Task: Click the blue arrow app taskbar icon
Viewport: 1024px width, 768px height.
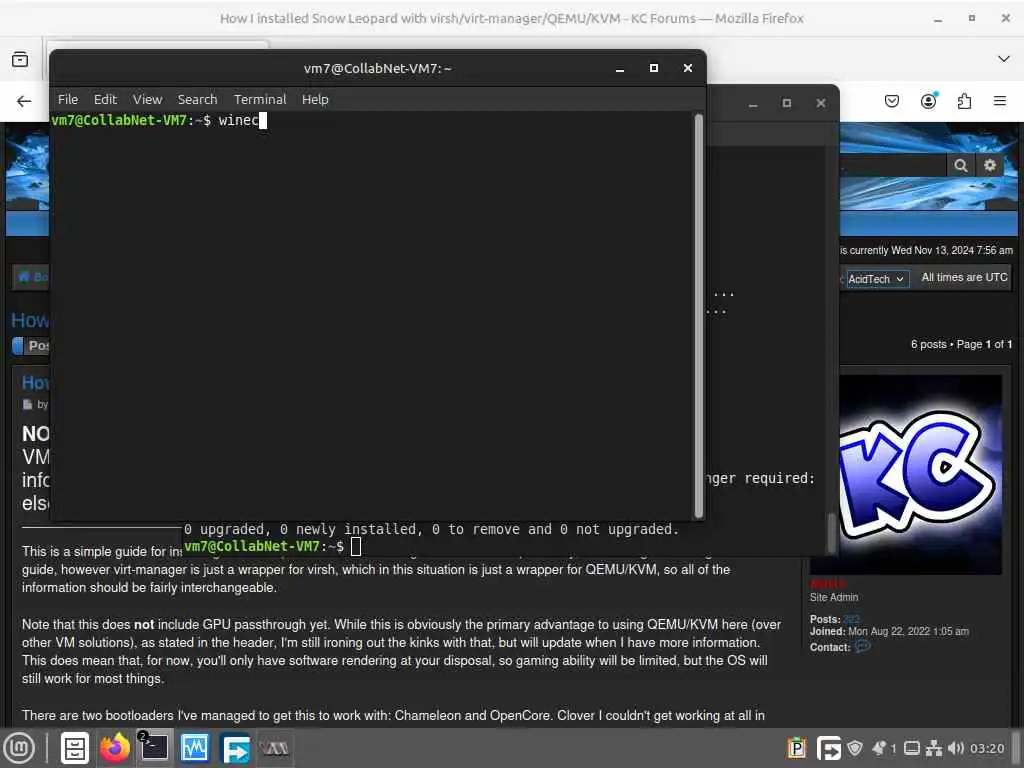Action: tap(235, 749)
